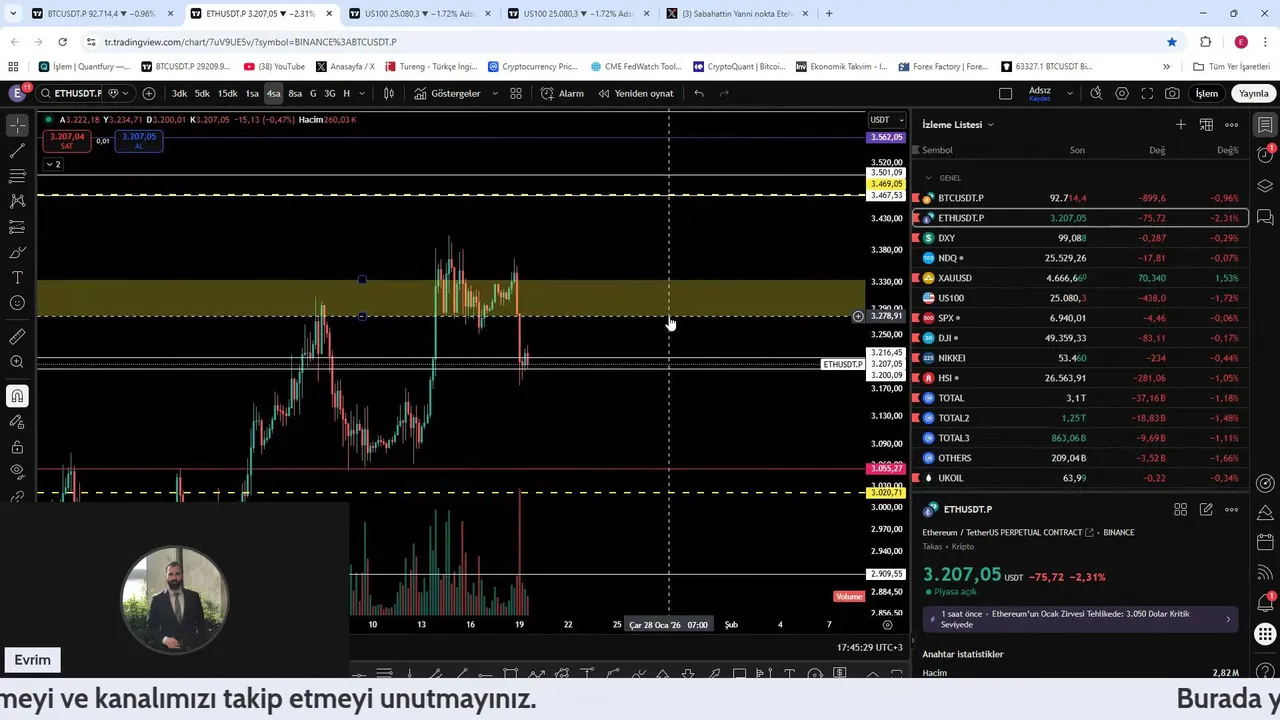This screenshot has width=1280, height=720.
Task: Select the chart patterns tool
Action: 17,201
